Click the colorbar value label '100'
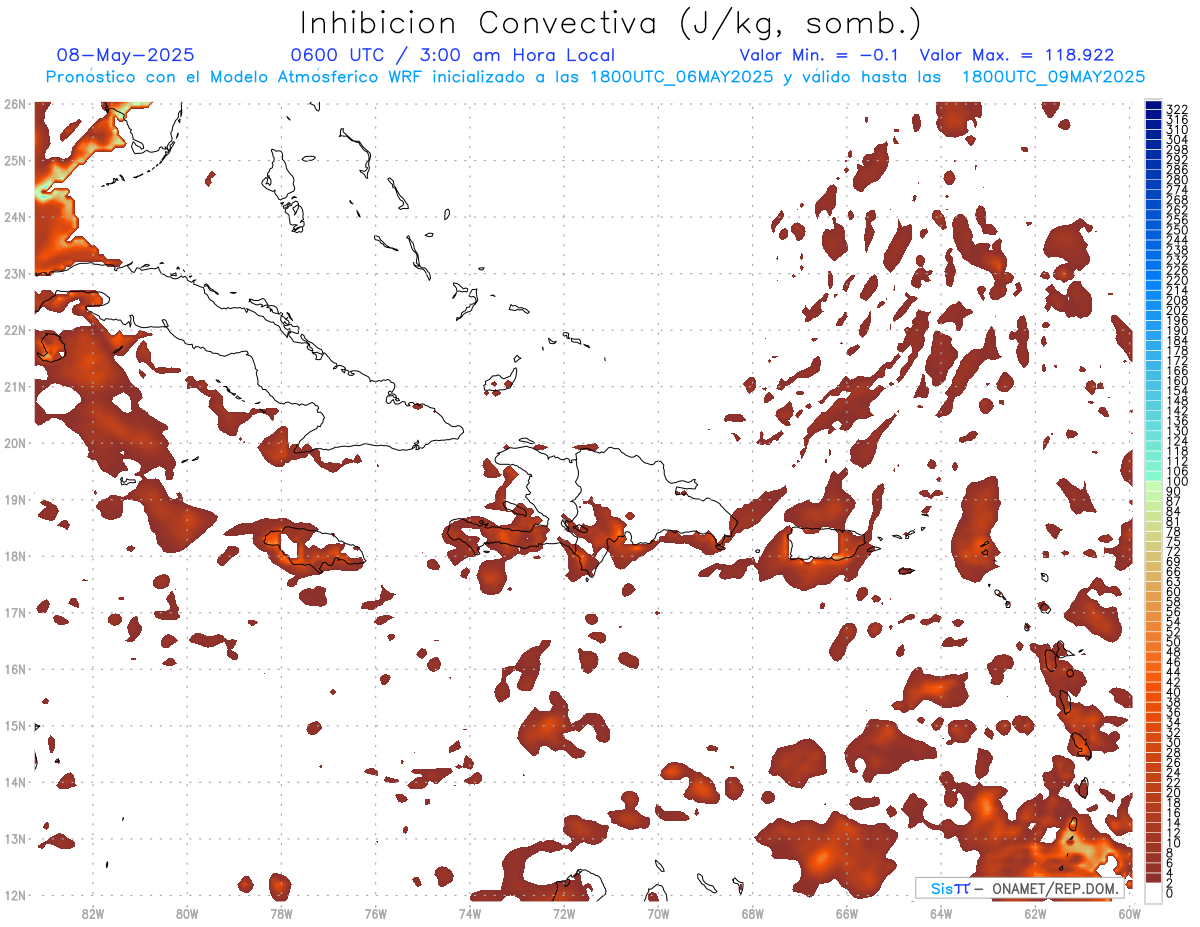The image size is (1200, 927). (x=1177, y=482)
